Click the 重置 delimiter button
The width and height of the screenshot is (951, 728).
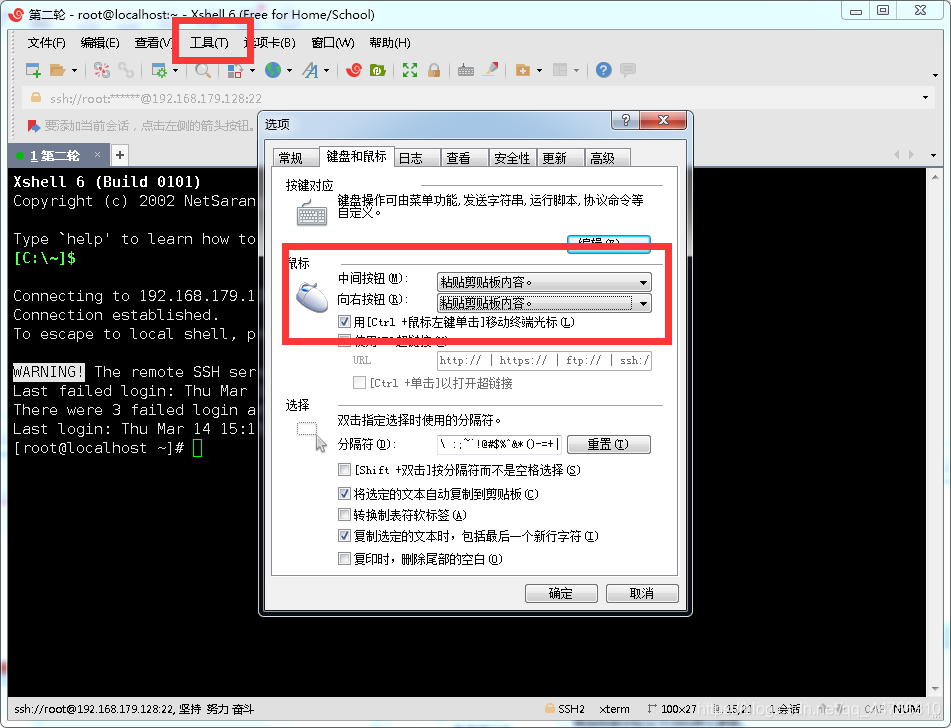608,445
